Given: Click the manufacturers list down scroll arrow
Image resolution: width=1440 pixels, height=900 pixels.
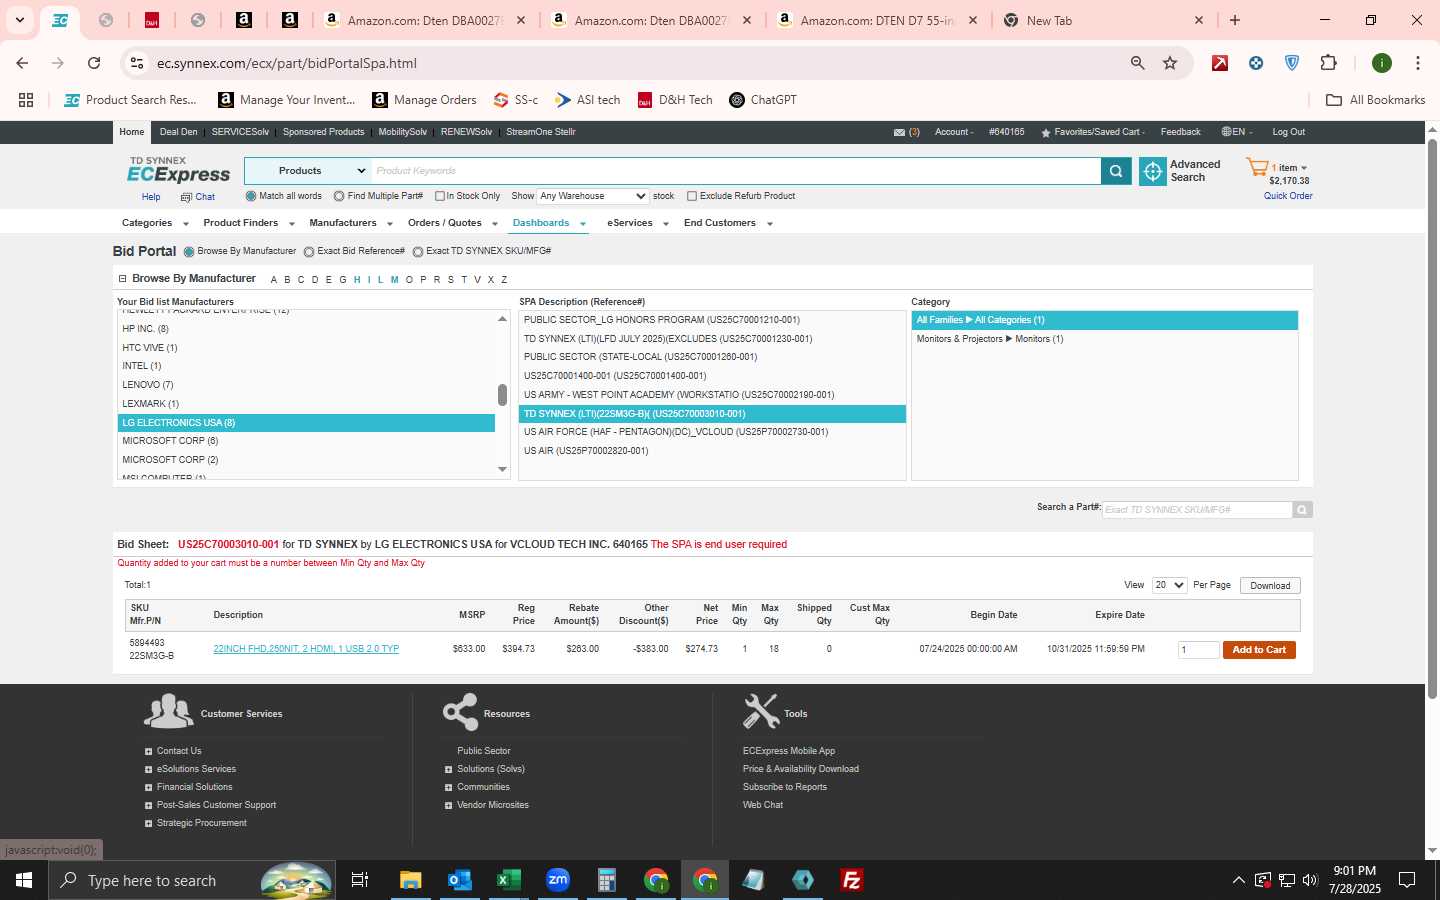Looking at the screenshot, I should (x=502, y=469).
